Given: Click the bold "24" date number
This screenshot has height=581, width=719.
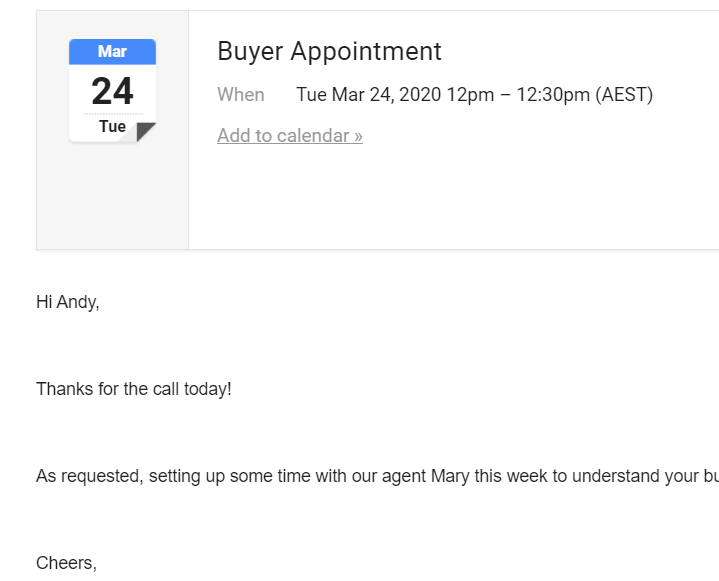Looking at the screenshot, I should tap(112, 91).
